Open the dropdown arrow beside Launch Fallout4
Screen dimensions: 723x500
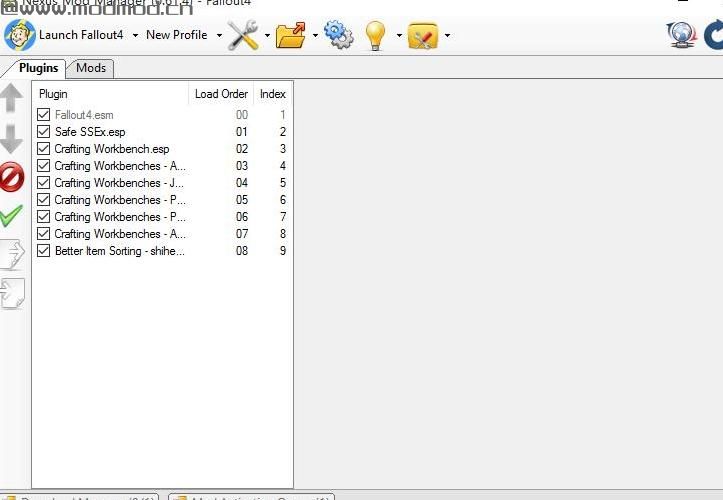click(x=135, y=35)
